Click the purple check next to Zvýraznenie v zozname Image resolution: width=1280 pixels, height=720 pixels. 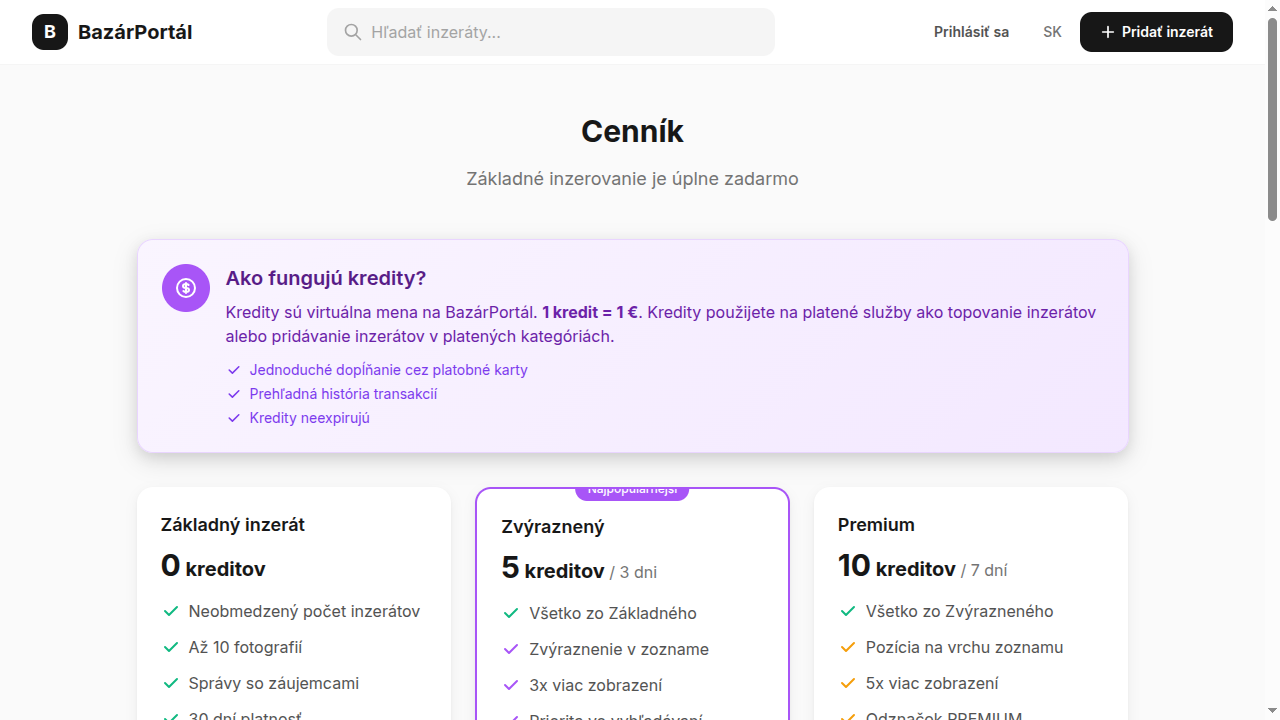coord(509,649)
